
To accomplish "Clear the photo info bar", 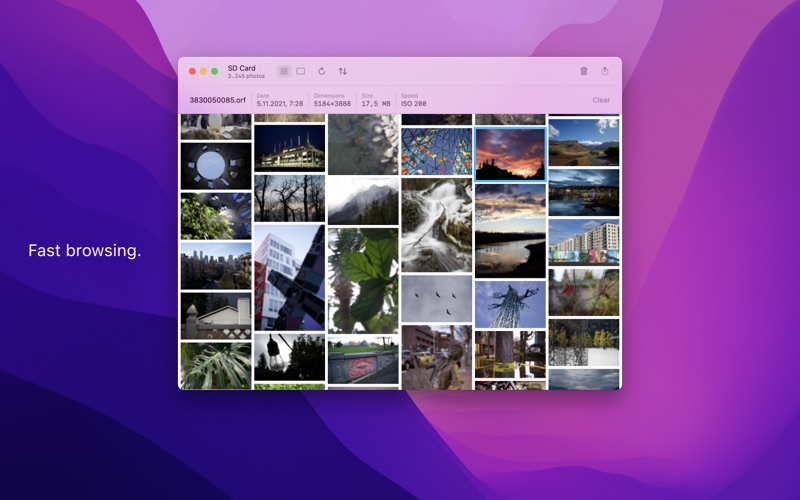I will (x=601, y=100).
